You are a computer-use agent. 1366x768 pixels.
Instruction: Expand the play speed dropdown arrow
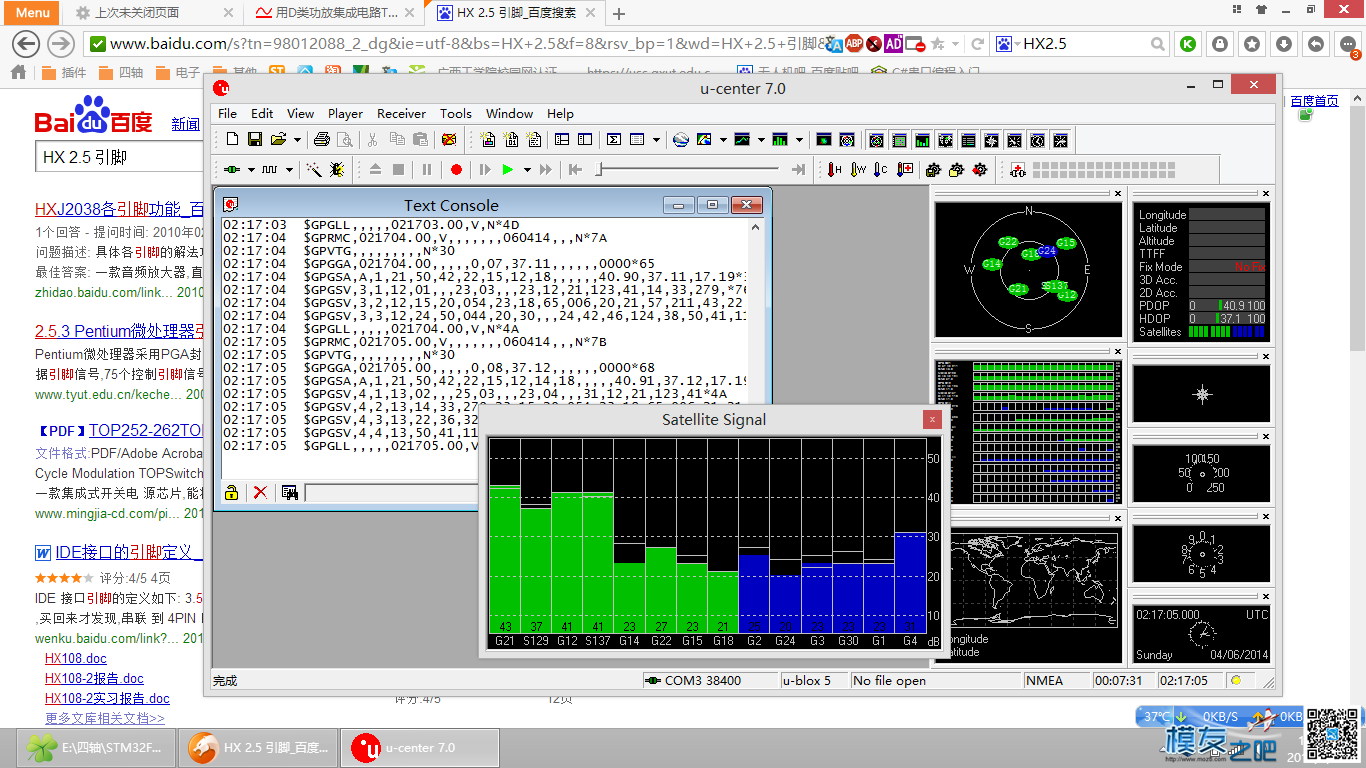pos(526,170)
